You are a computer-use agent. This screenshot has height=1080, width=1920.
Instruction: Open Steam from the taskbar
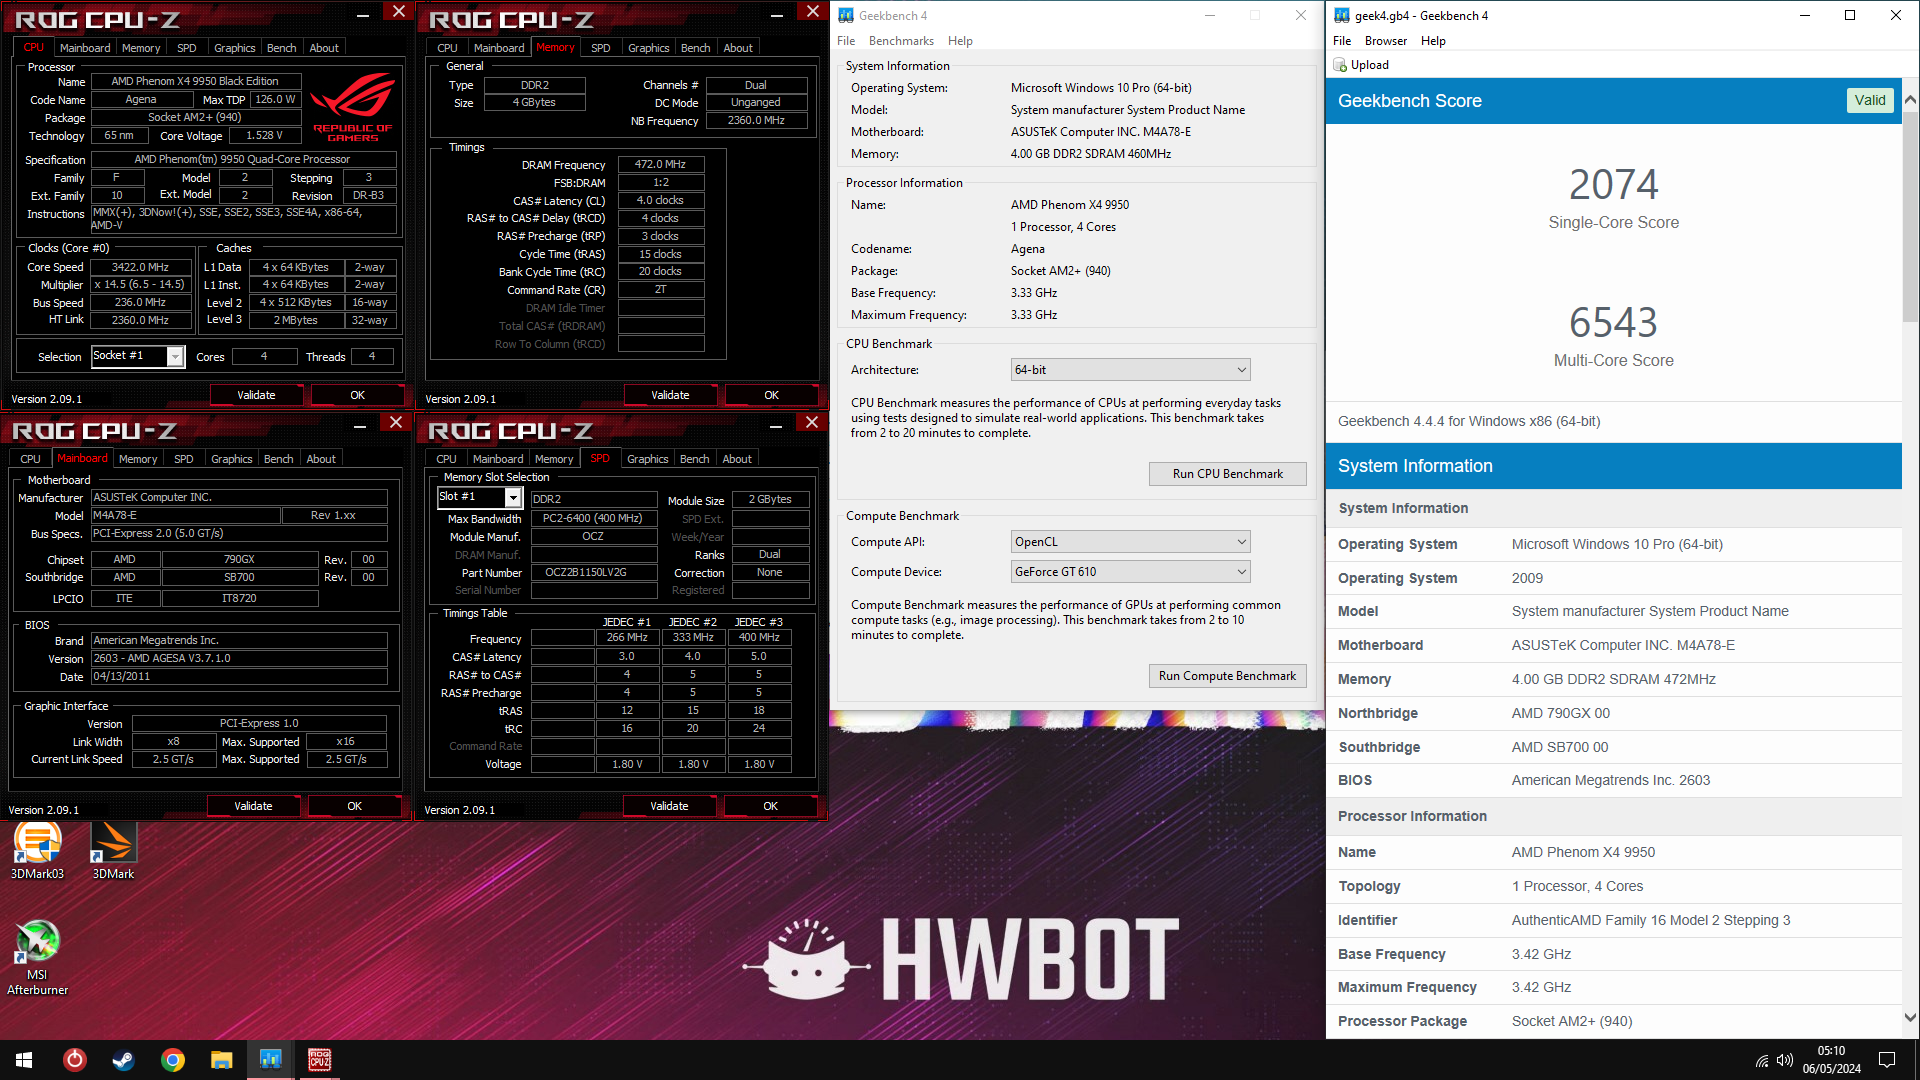click(124, 1060)
